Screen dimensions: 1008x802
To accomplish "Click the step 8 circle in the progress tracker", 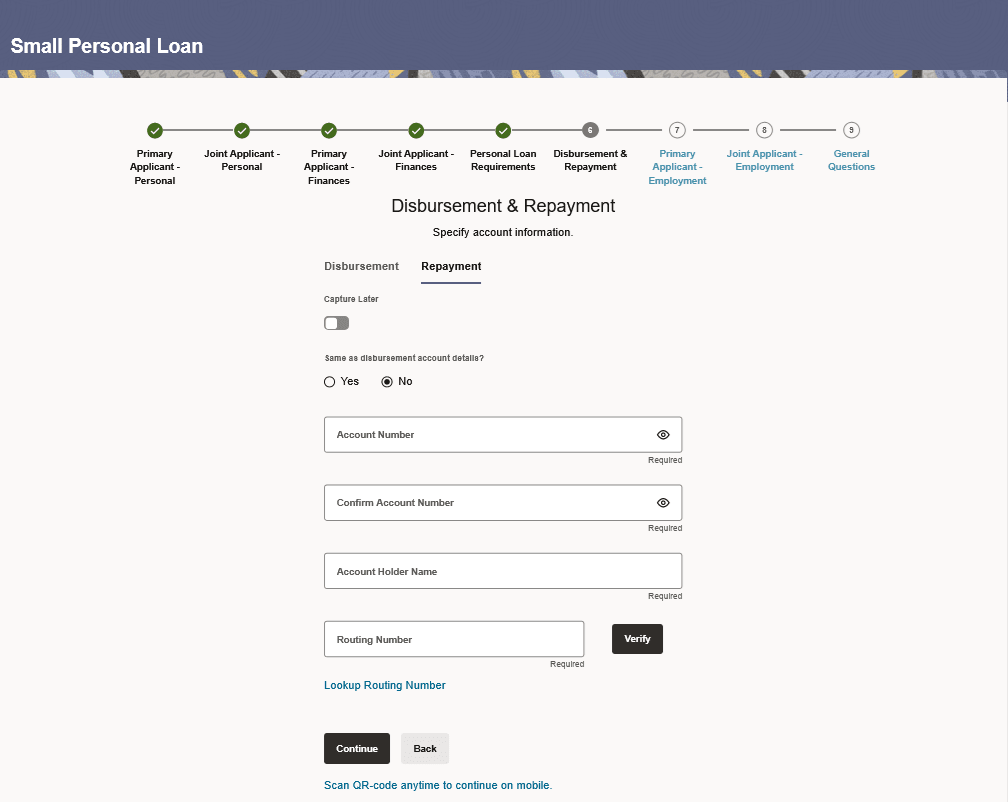I will 764,130.
